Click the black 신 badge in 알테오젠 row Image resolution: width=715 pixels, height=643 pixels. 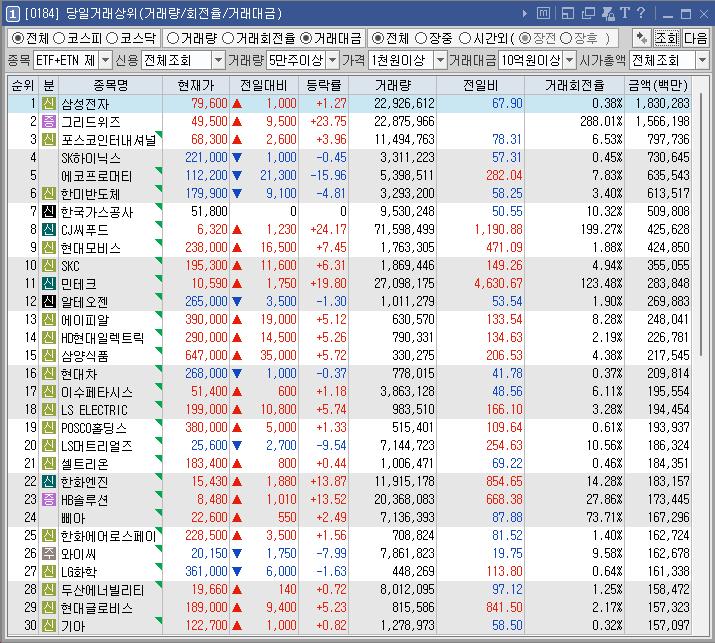coord(49,301)
